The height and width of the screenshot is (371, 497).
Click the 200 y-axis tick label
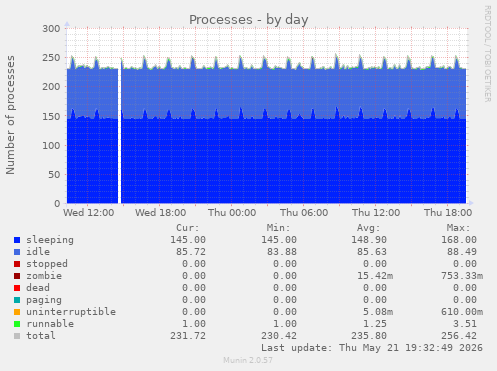(x=51, y=87)
